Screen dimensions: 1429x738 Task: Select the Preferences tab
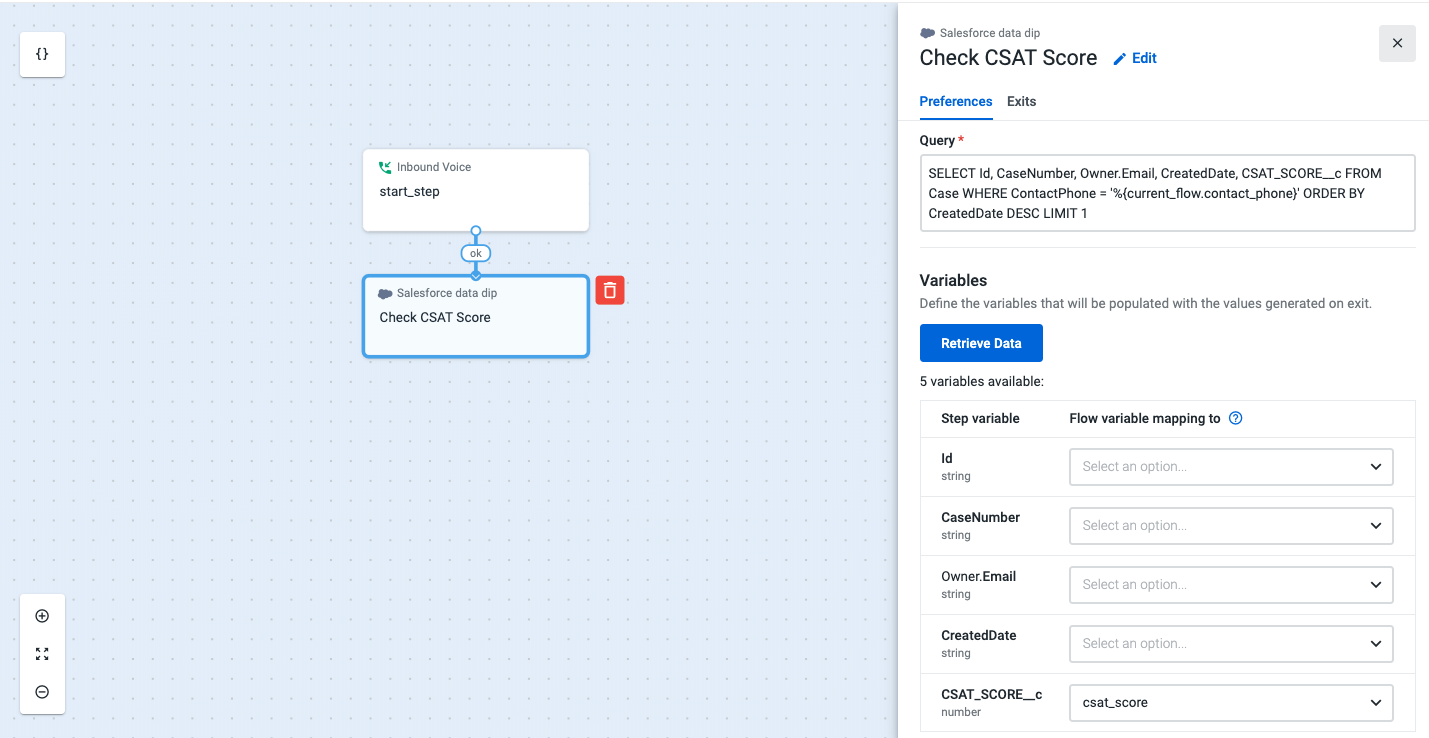point(955,101)
